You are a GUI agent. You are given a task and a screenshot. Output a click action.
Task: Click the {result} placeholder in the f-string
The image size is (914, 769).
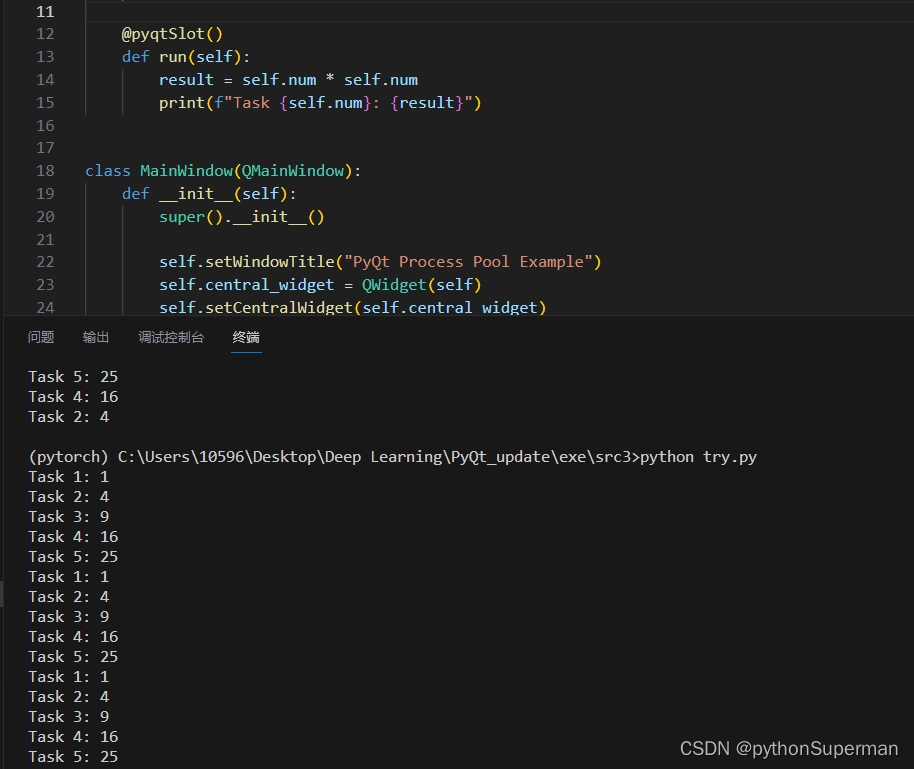click(x=427, y=103)
